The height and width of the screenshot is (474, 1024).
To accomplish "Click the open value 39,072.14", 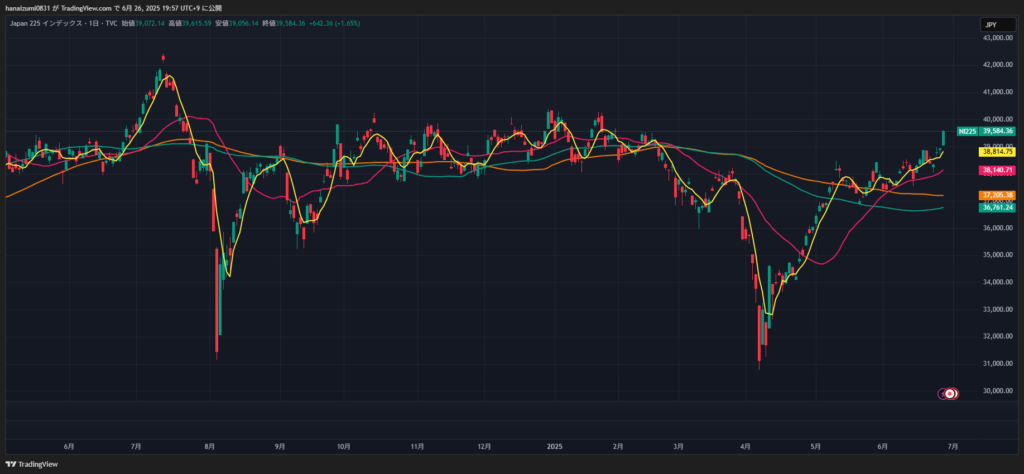I will coord(151,24).
